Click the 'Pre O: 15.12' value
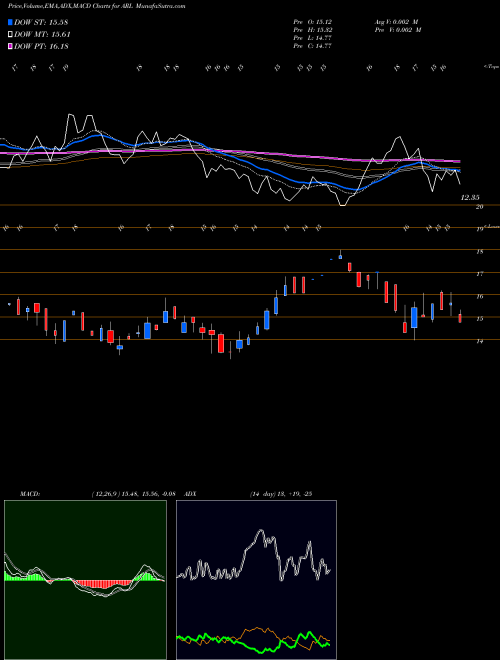Viewport: 500px width, 660px height. [313, 21]
